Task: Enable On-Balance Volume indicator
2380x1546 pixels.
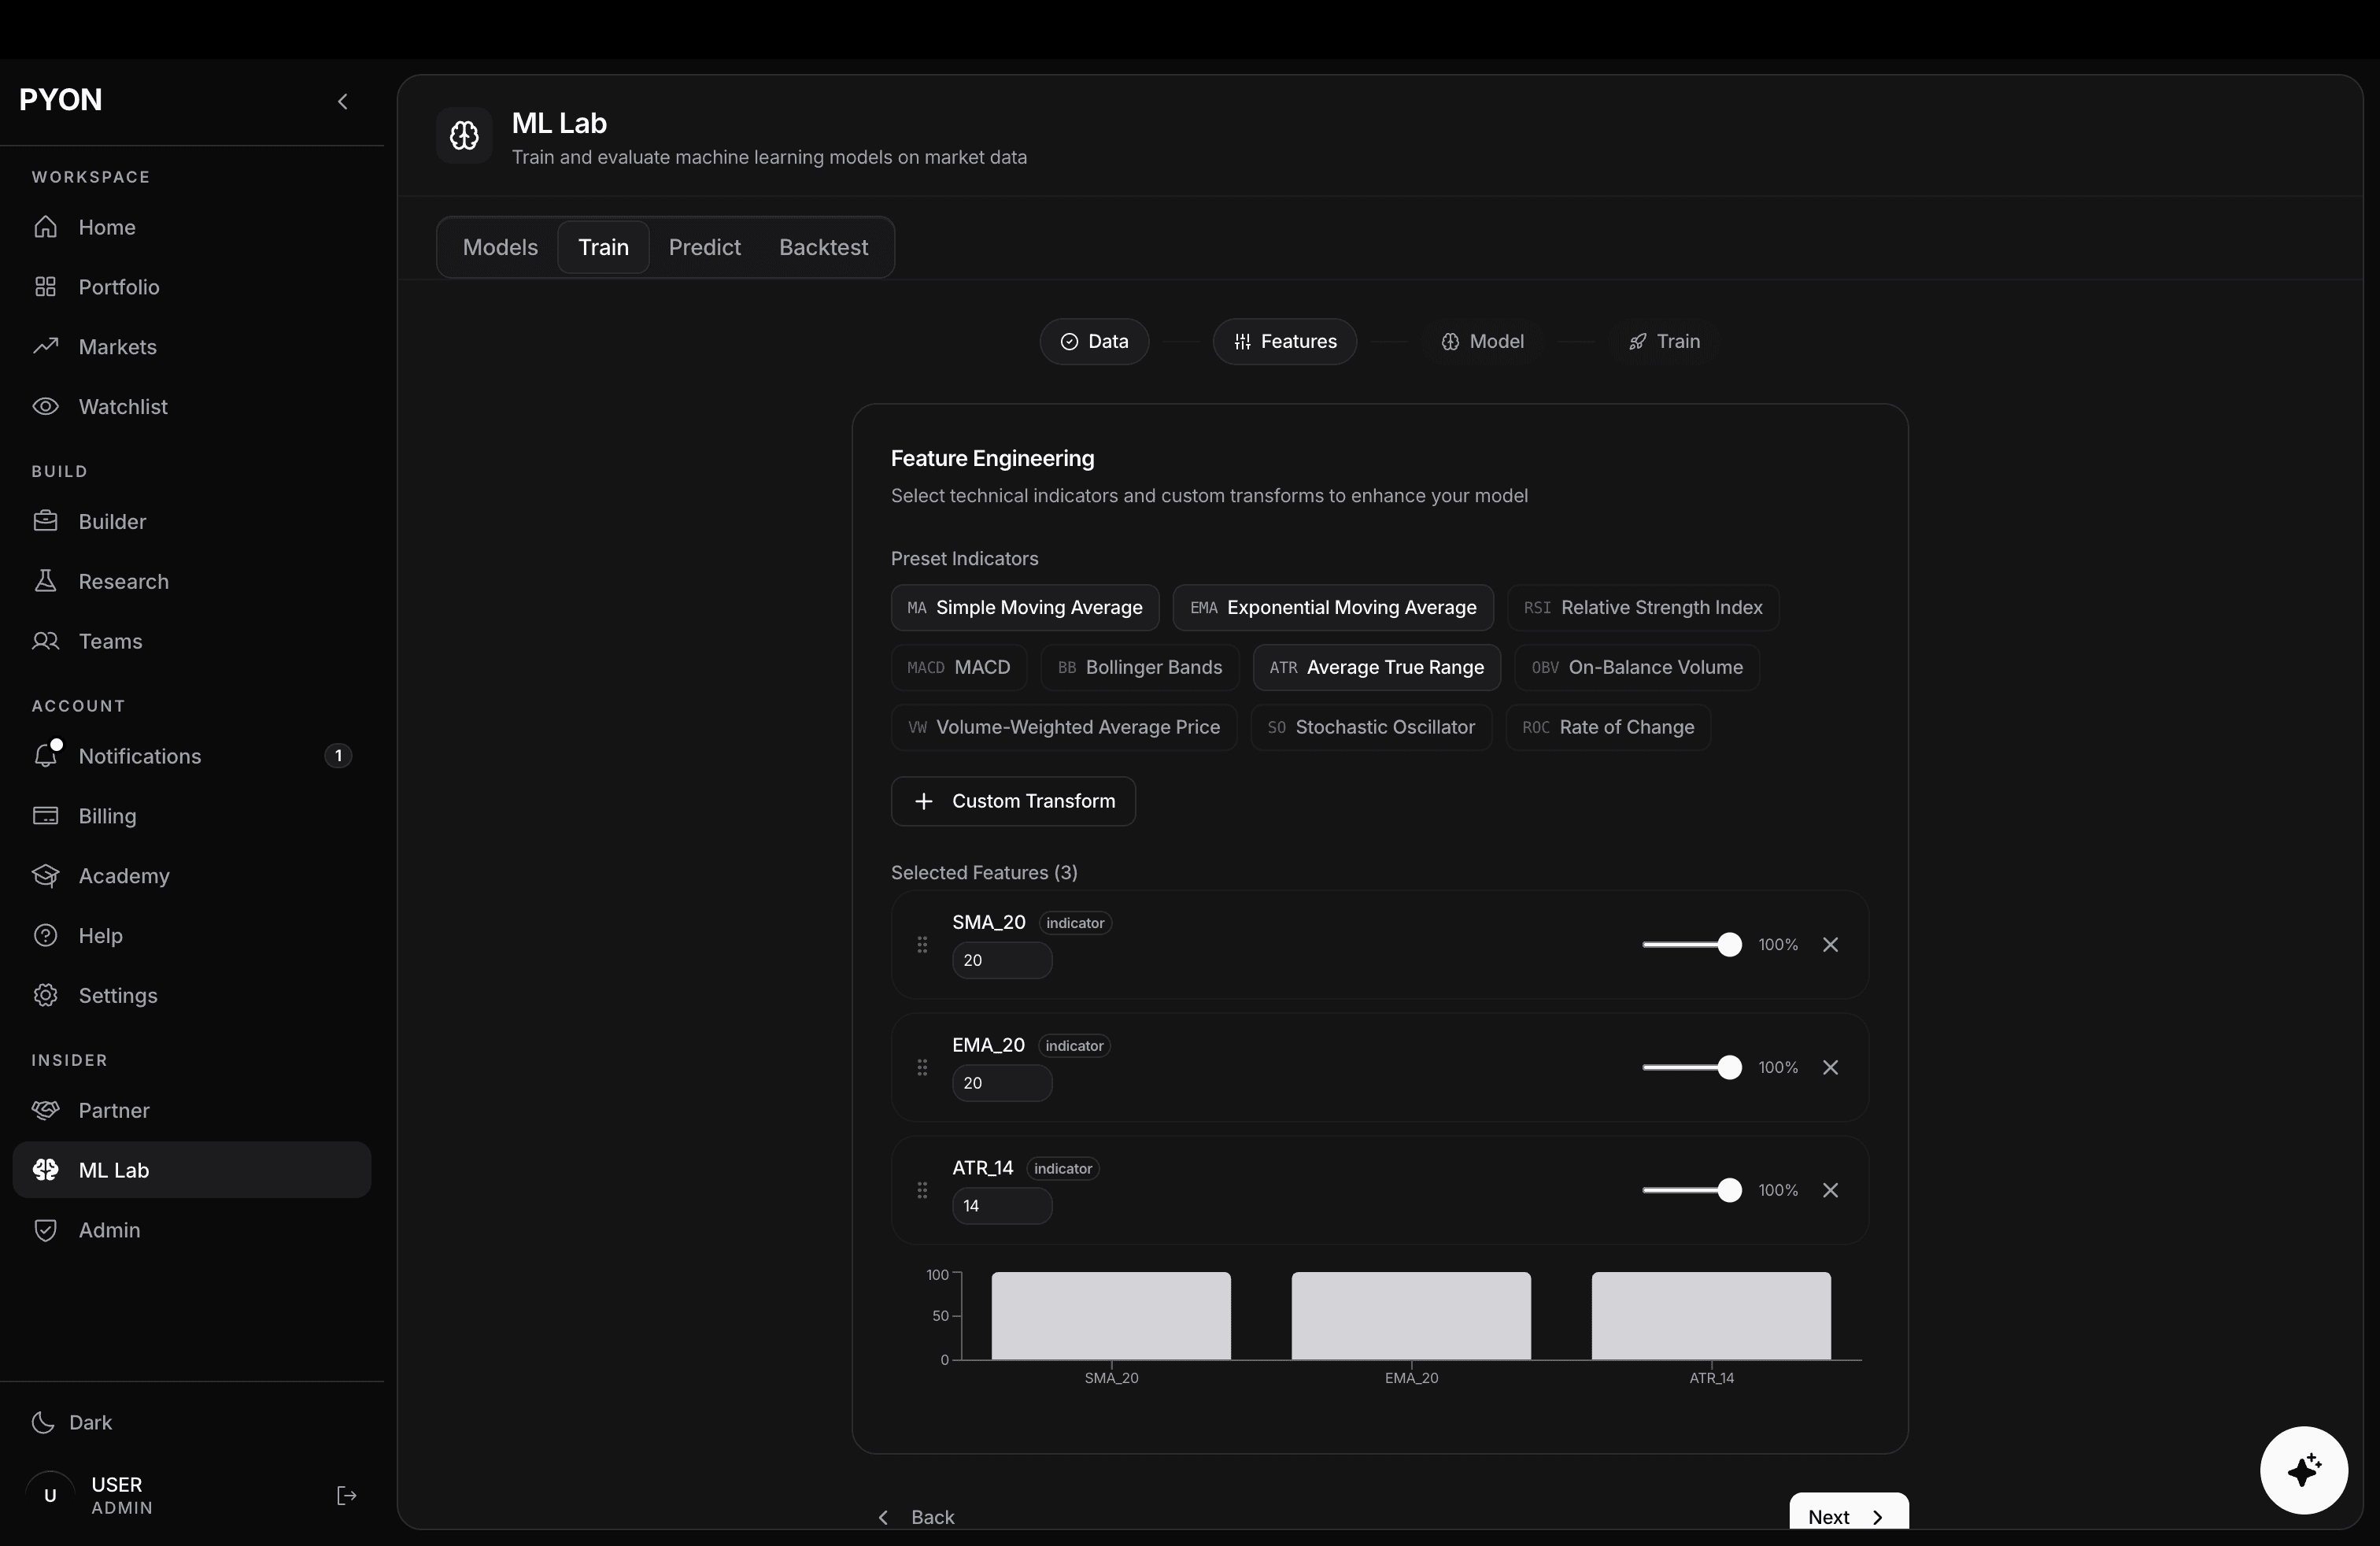Action: click(1637, 667)
